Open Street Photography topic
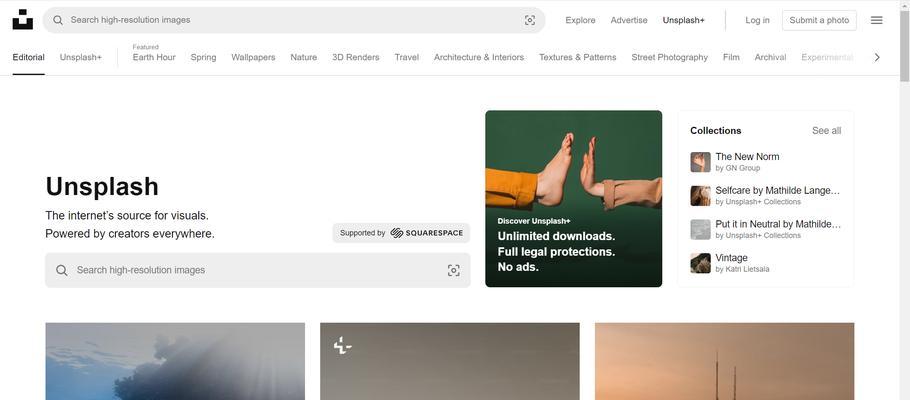The image size is (910, 400). (x=670, y=57)
